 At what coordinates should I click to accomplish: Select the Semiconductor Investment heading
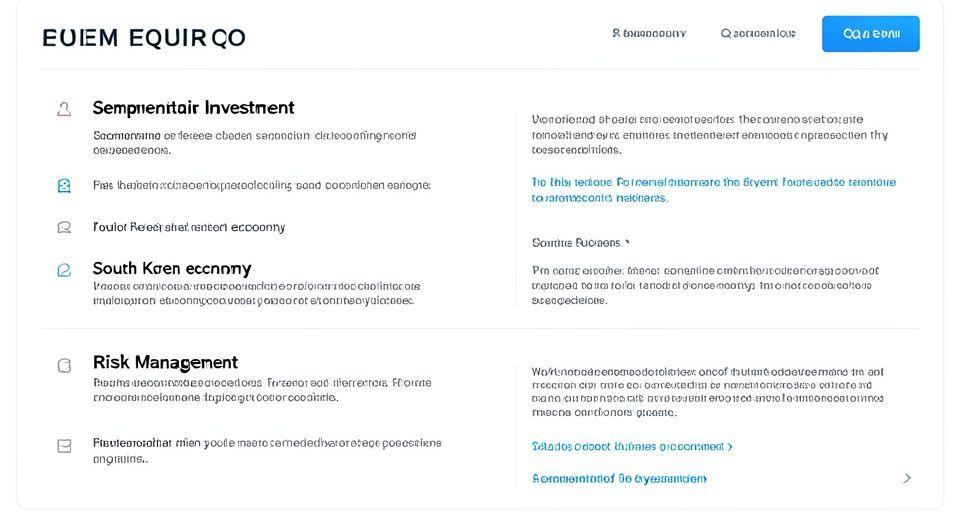click(193, 107)
